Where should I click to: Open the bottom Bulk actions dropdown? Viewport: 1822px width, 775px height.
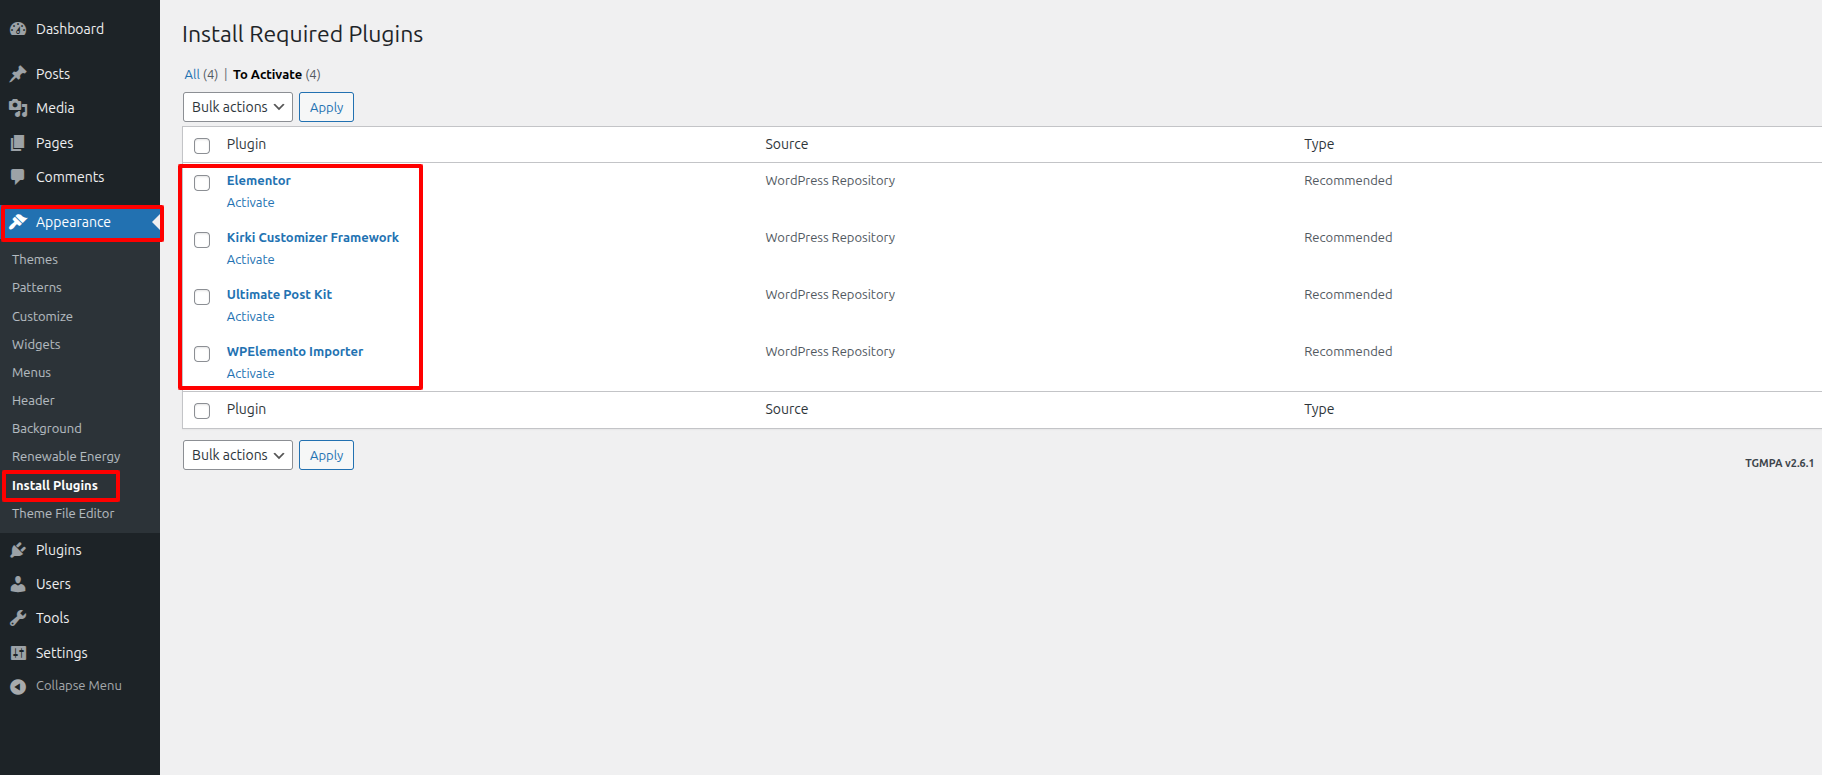(238, 455)
